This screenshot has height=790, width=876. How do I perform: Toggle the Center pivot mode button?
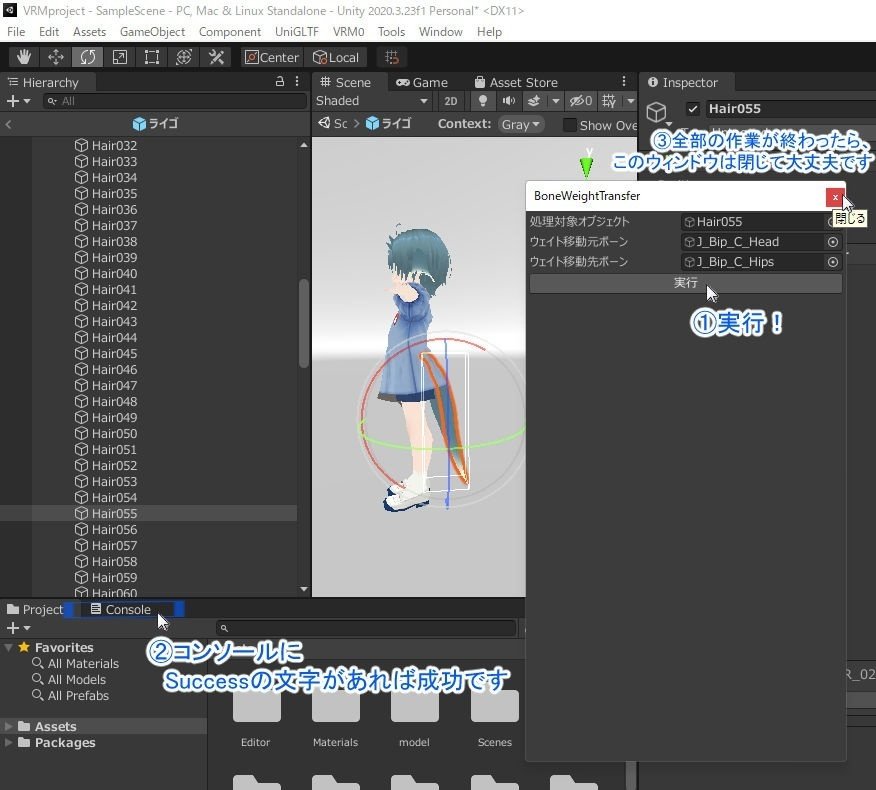click(x=272, y=58)
